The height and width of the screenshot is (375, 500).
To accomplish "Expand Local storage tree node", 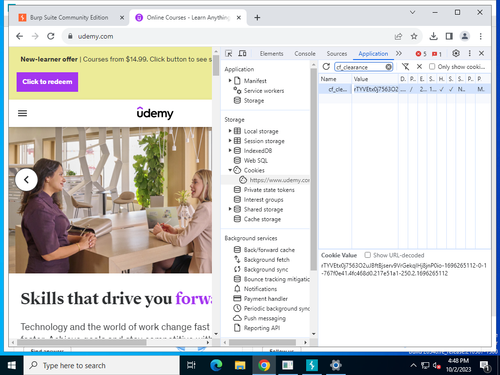I will coord(230,131).
